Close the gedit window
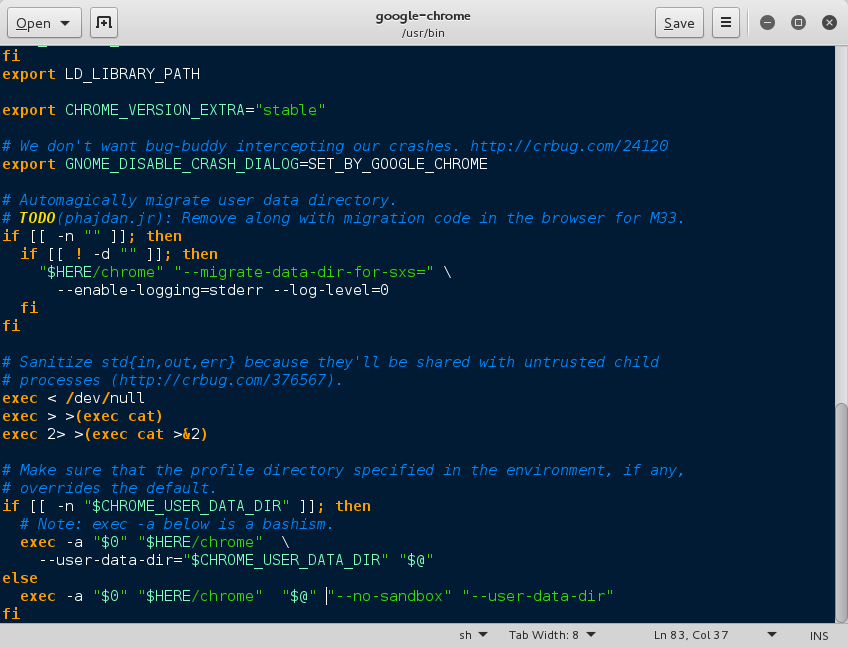The image size is (848, 648). coord(829,23)
